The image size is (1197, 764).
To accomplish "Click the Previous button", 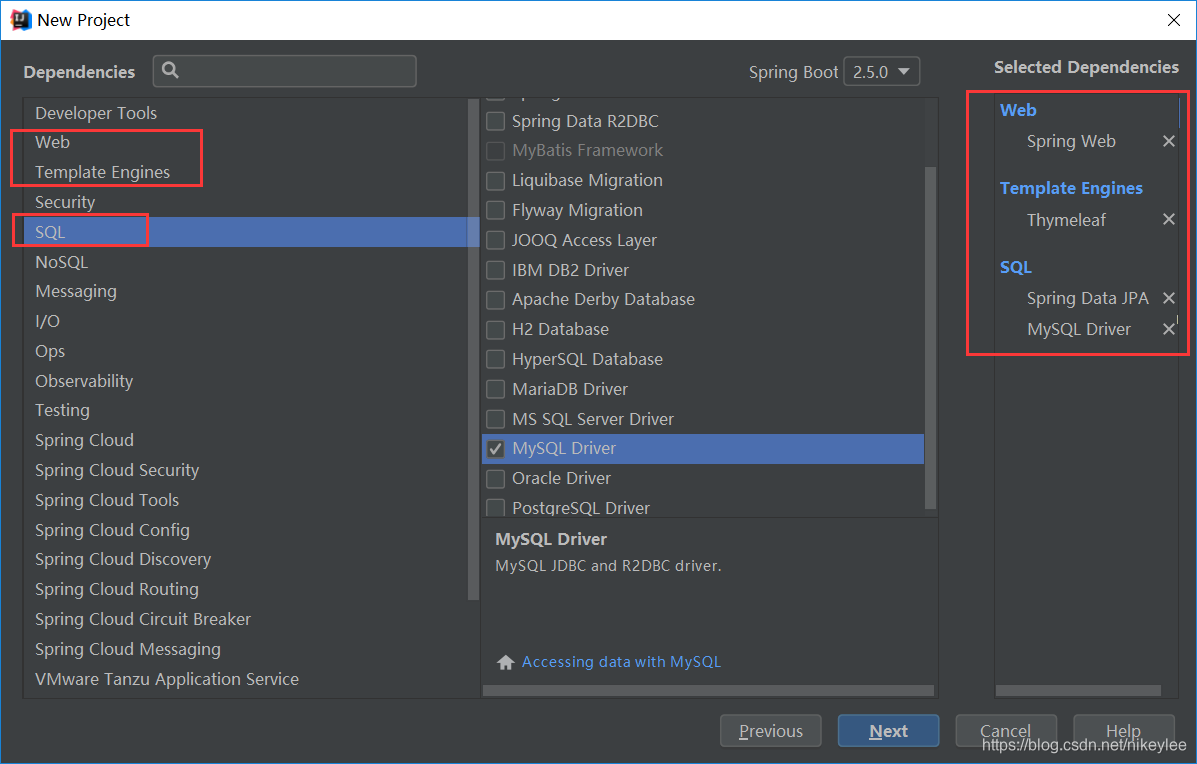I will [x=770, y=730].
